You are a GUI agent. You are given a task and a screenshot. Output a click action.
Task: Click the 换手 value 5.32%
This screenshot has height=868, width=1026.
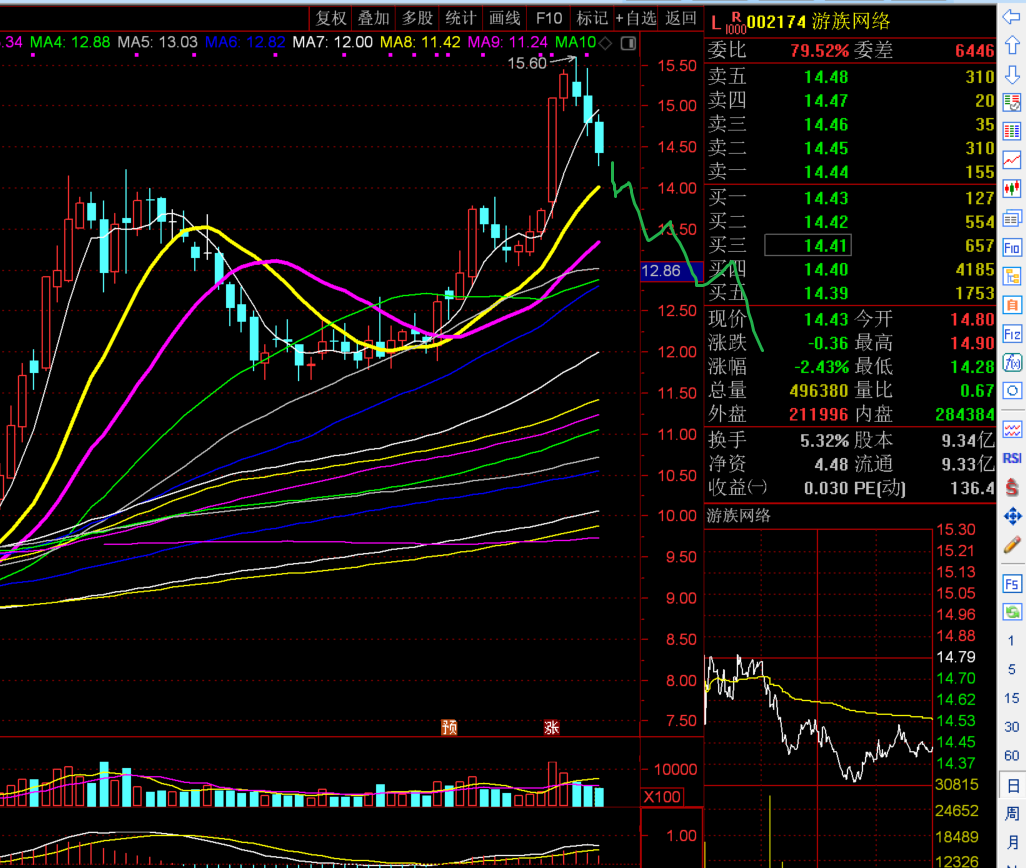tap(824, 441)
